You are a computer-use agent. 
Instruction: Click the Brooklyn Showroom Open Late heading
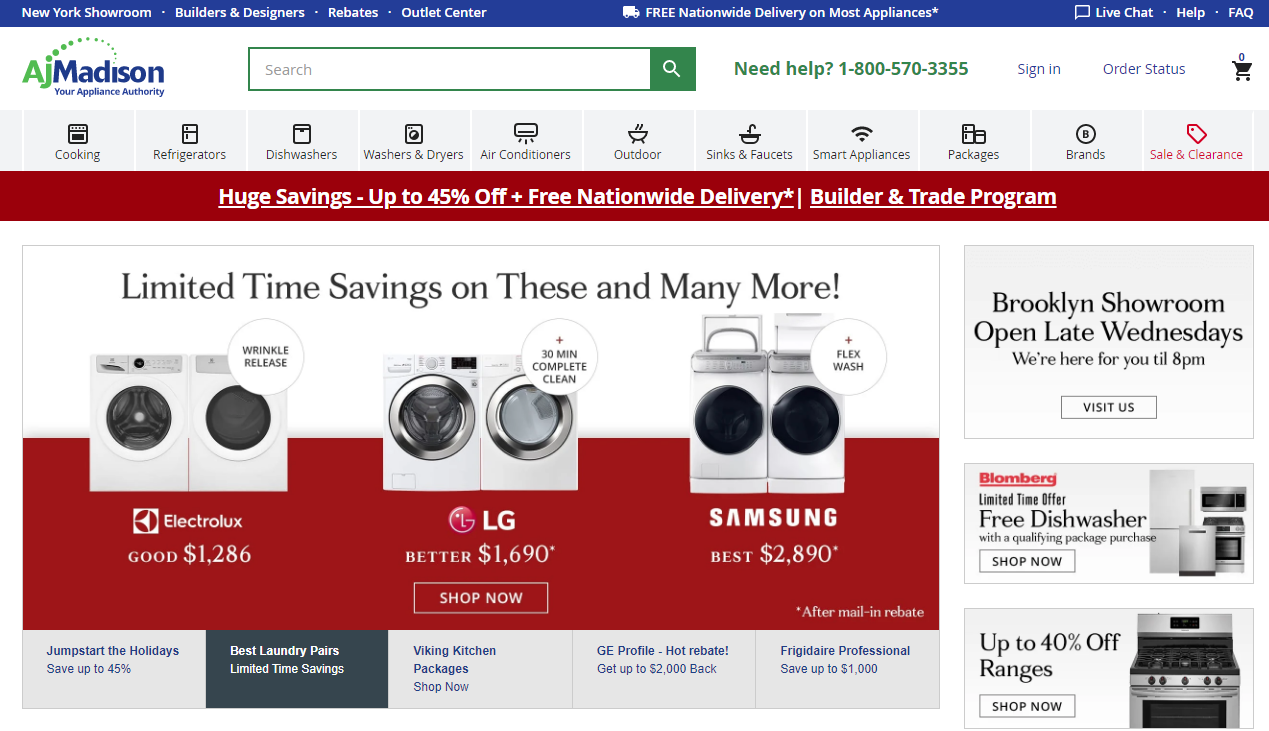[1108, 317]
